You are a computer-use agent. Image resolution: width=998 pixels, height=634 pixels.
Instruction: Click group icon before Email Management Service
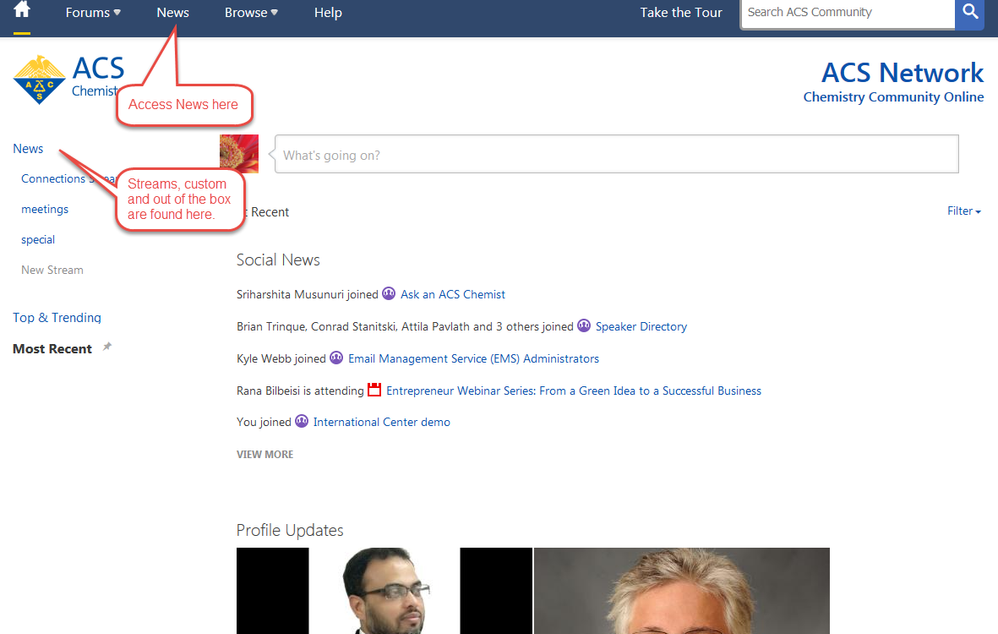(x=337, y=358)
